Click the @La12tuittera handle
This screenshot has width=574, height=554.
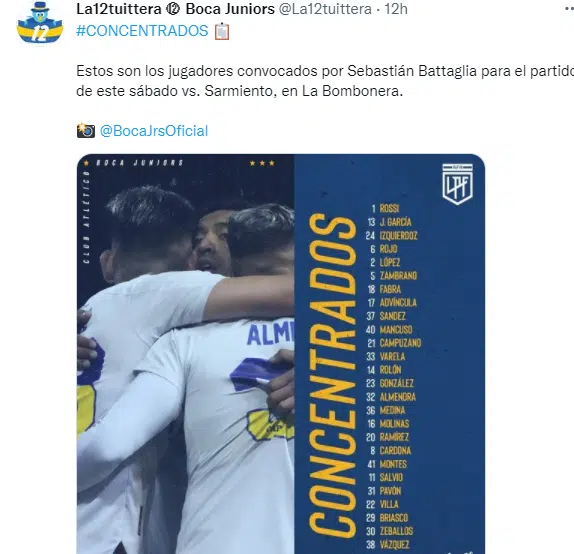(x=325, y=9)
